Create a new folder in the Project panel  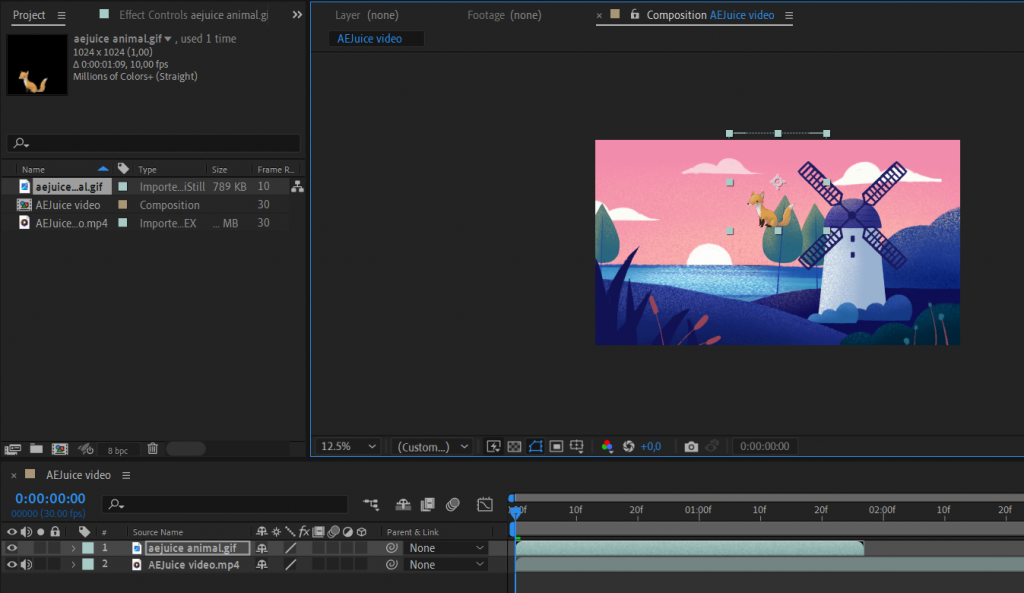pos(36,449)
